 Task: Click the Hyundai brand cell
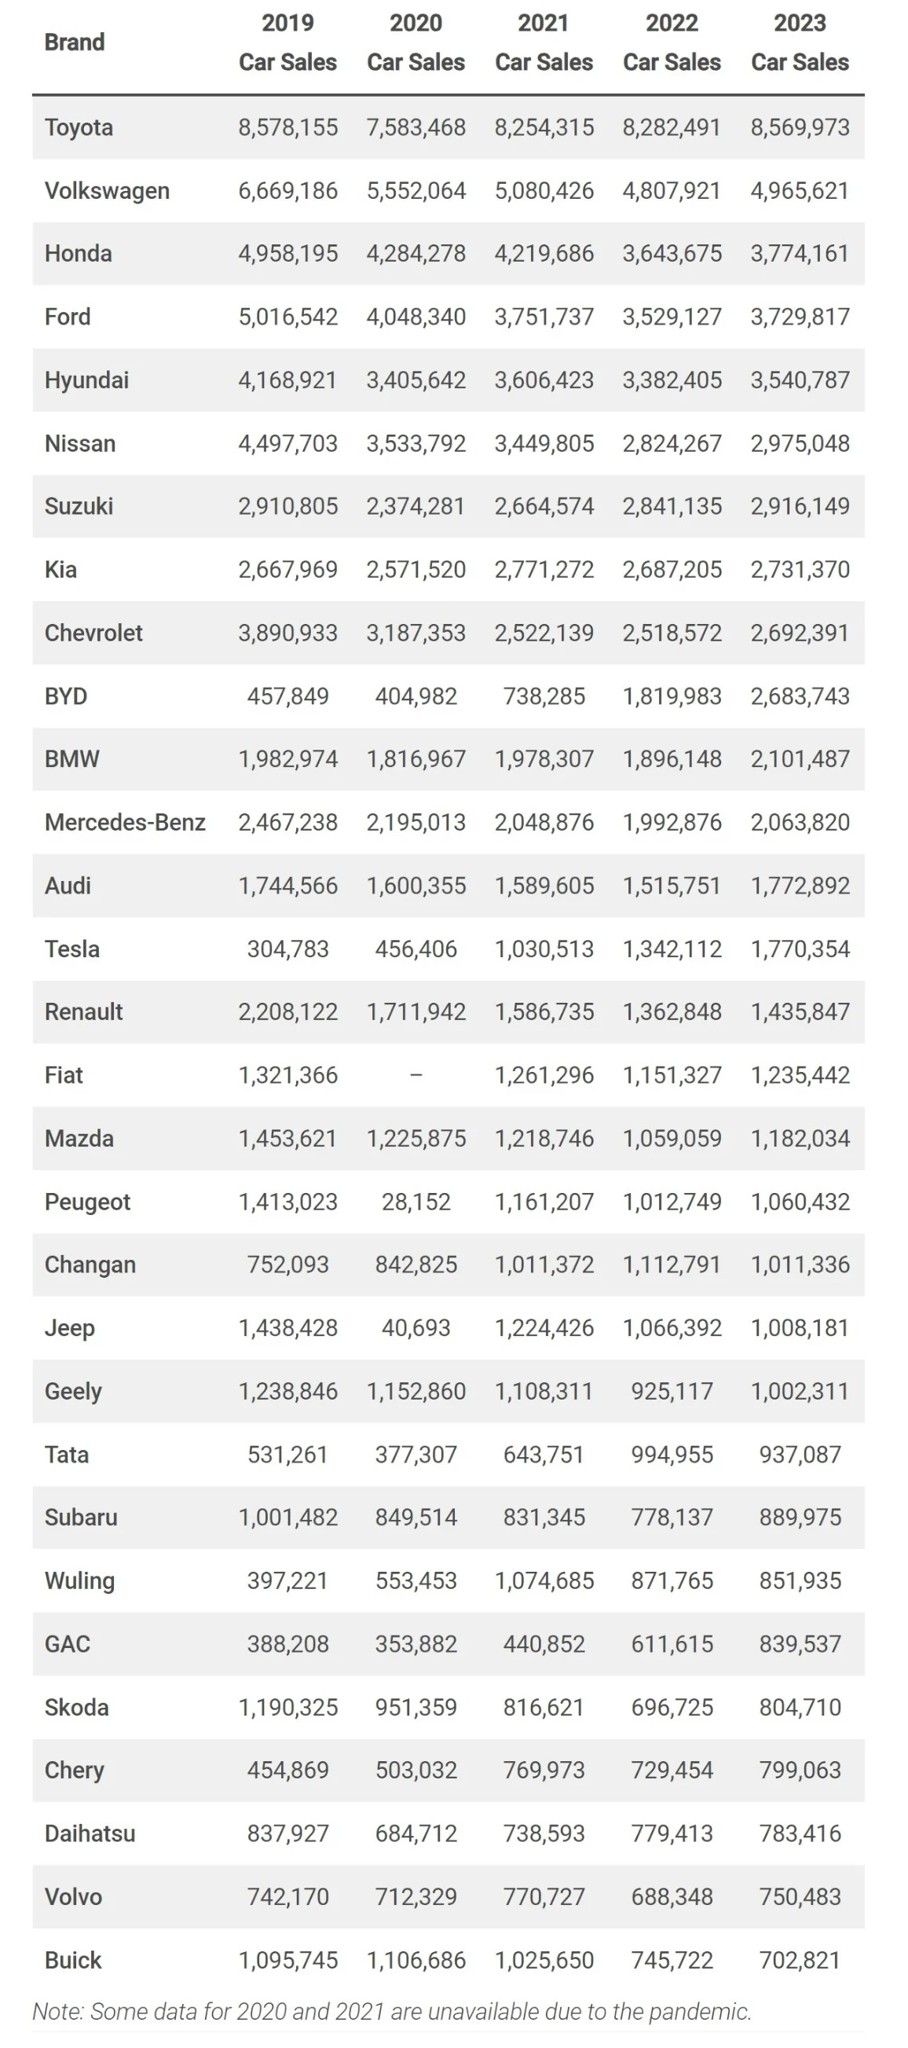[x=87, y=380]
